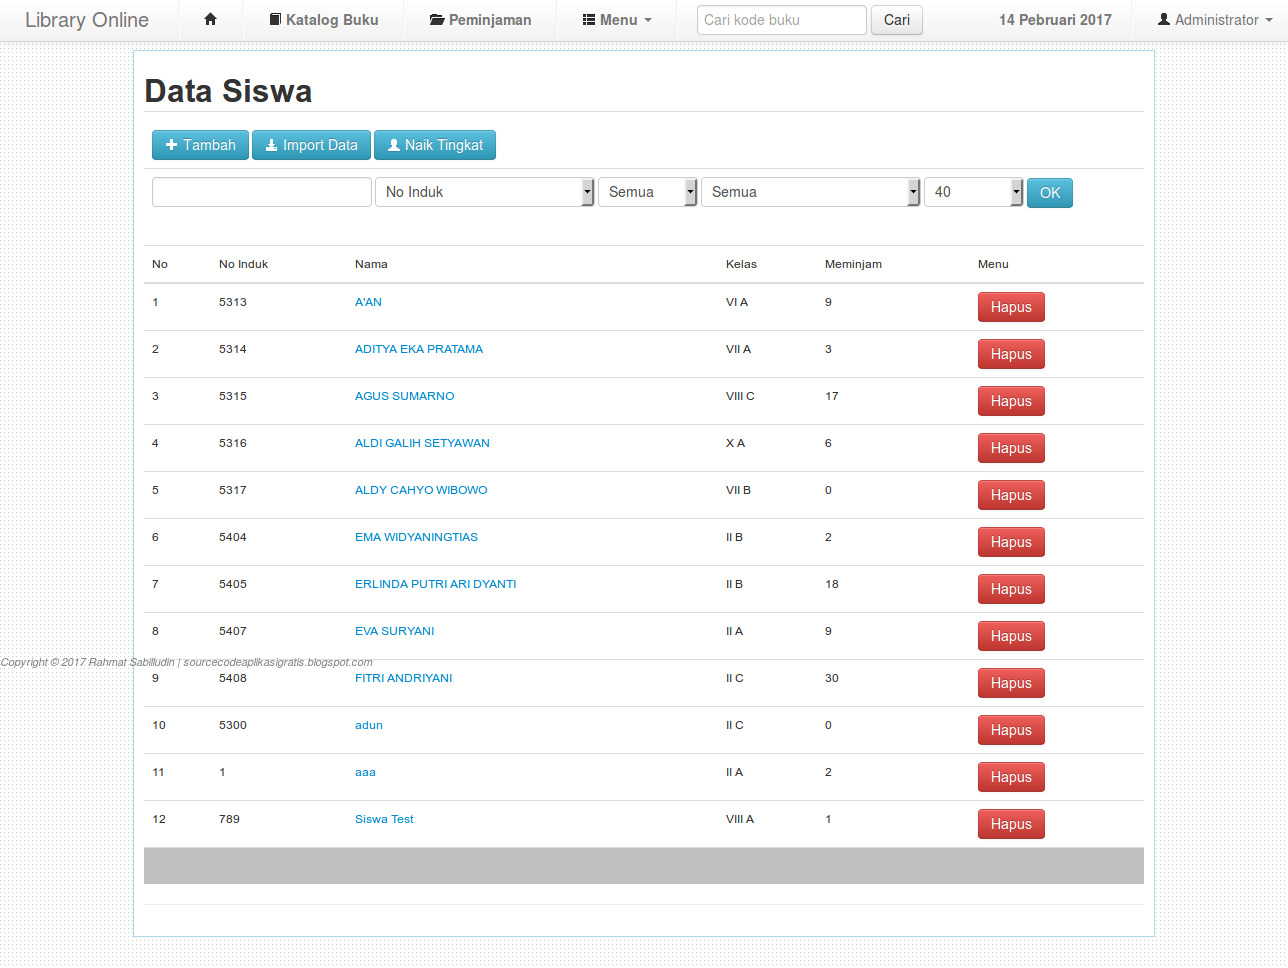This screenshot has width=1288, height=968.
Task: Click the home icon in the navbar
Action: click(x=209, y=19)
